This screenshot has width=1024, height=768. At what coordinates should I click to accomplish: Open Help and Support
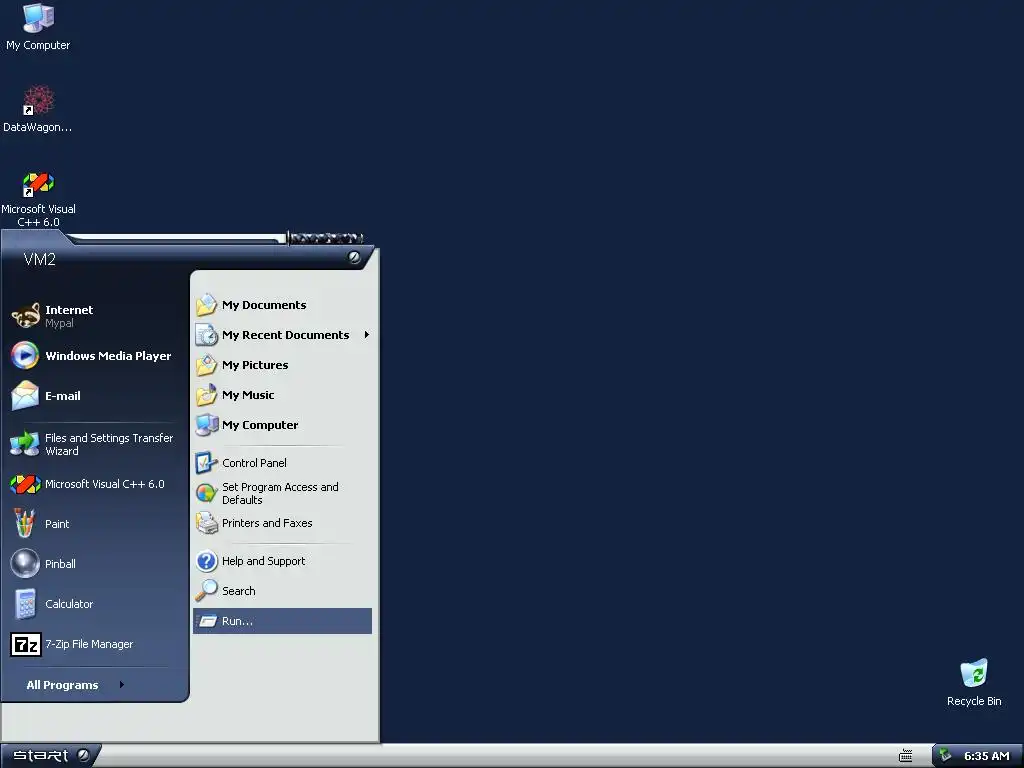click(282, 561)
